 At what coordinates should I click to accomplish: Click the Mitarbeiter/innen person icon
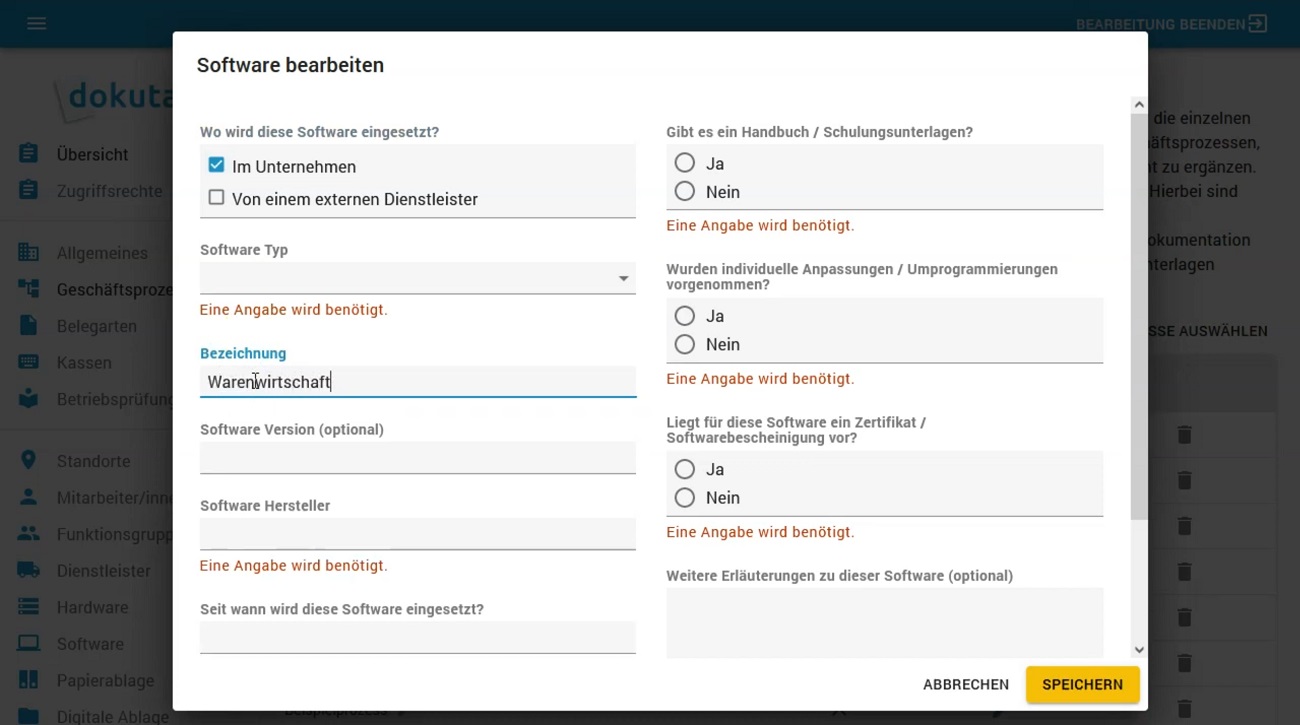coord(29,497)
